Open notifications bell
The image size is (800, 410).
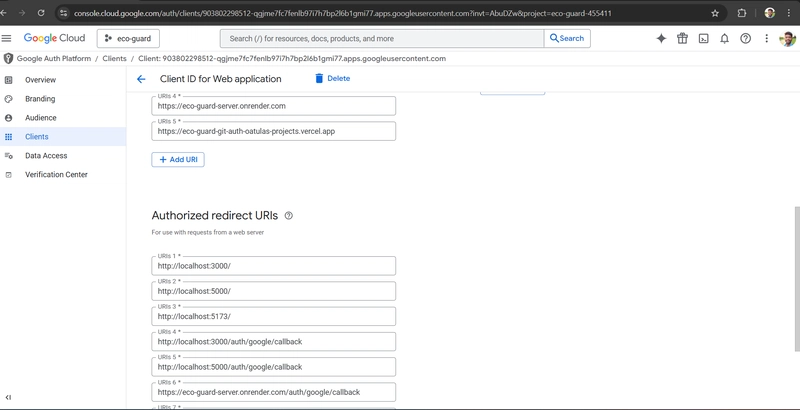724,38
